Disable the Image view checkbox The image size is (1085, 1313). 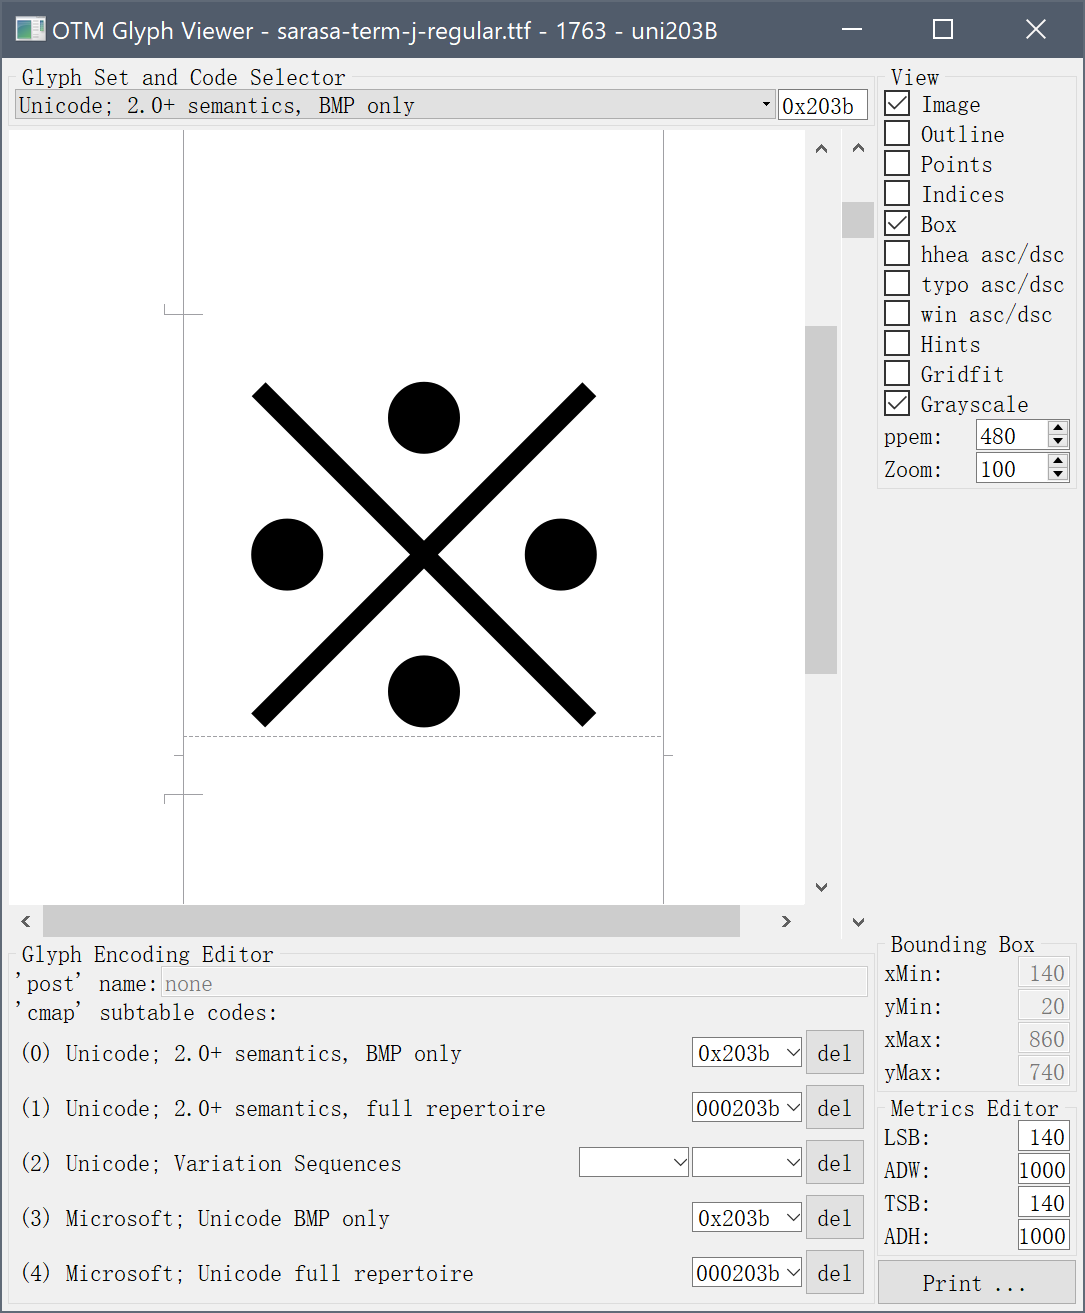pos(897,103)
